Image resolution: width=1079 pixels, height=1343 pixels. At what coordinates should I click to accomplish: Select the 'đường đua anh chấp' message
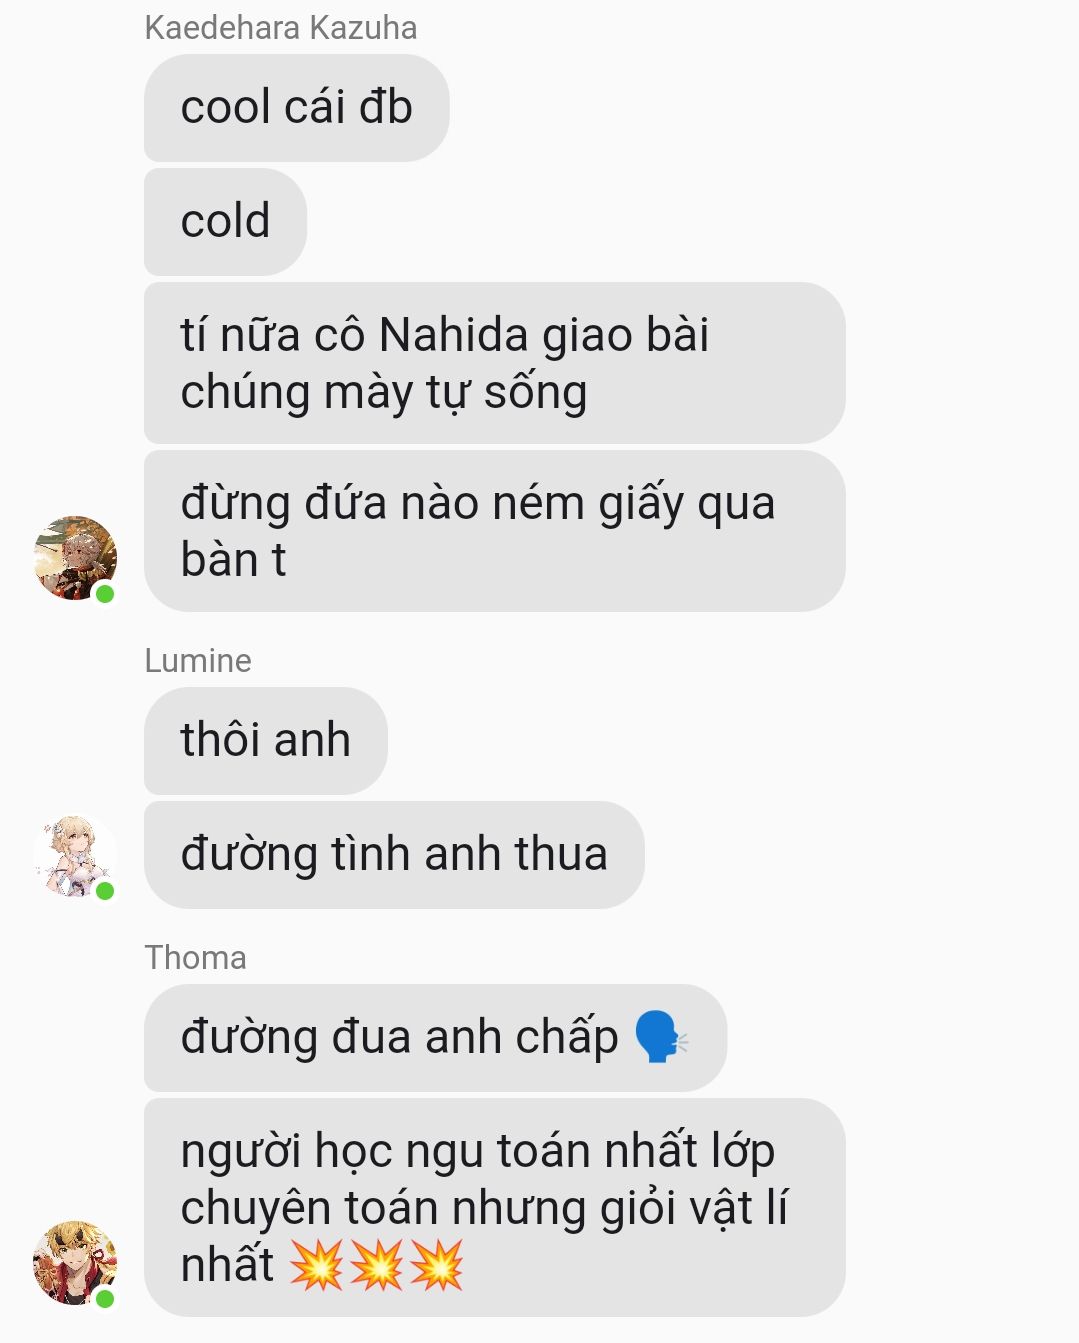pyautogui.click(x=435, y=1038)
